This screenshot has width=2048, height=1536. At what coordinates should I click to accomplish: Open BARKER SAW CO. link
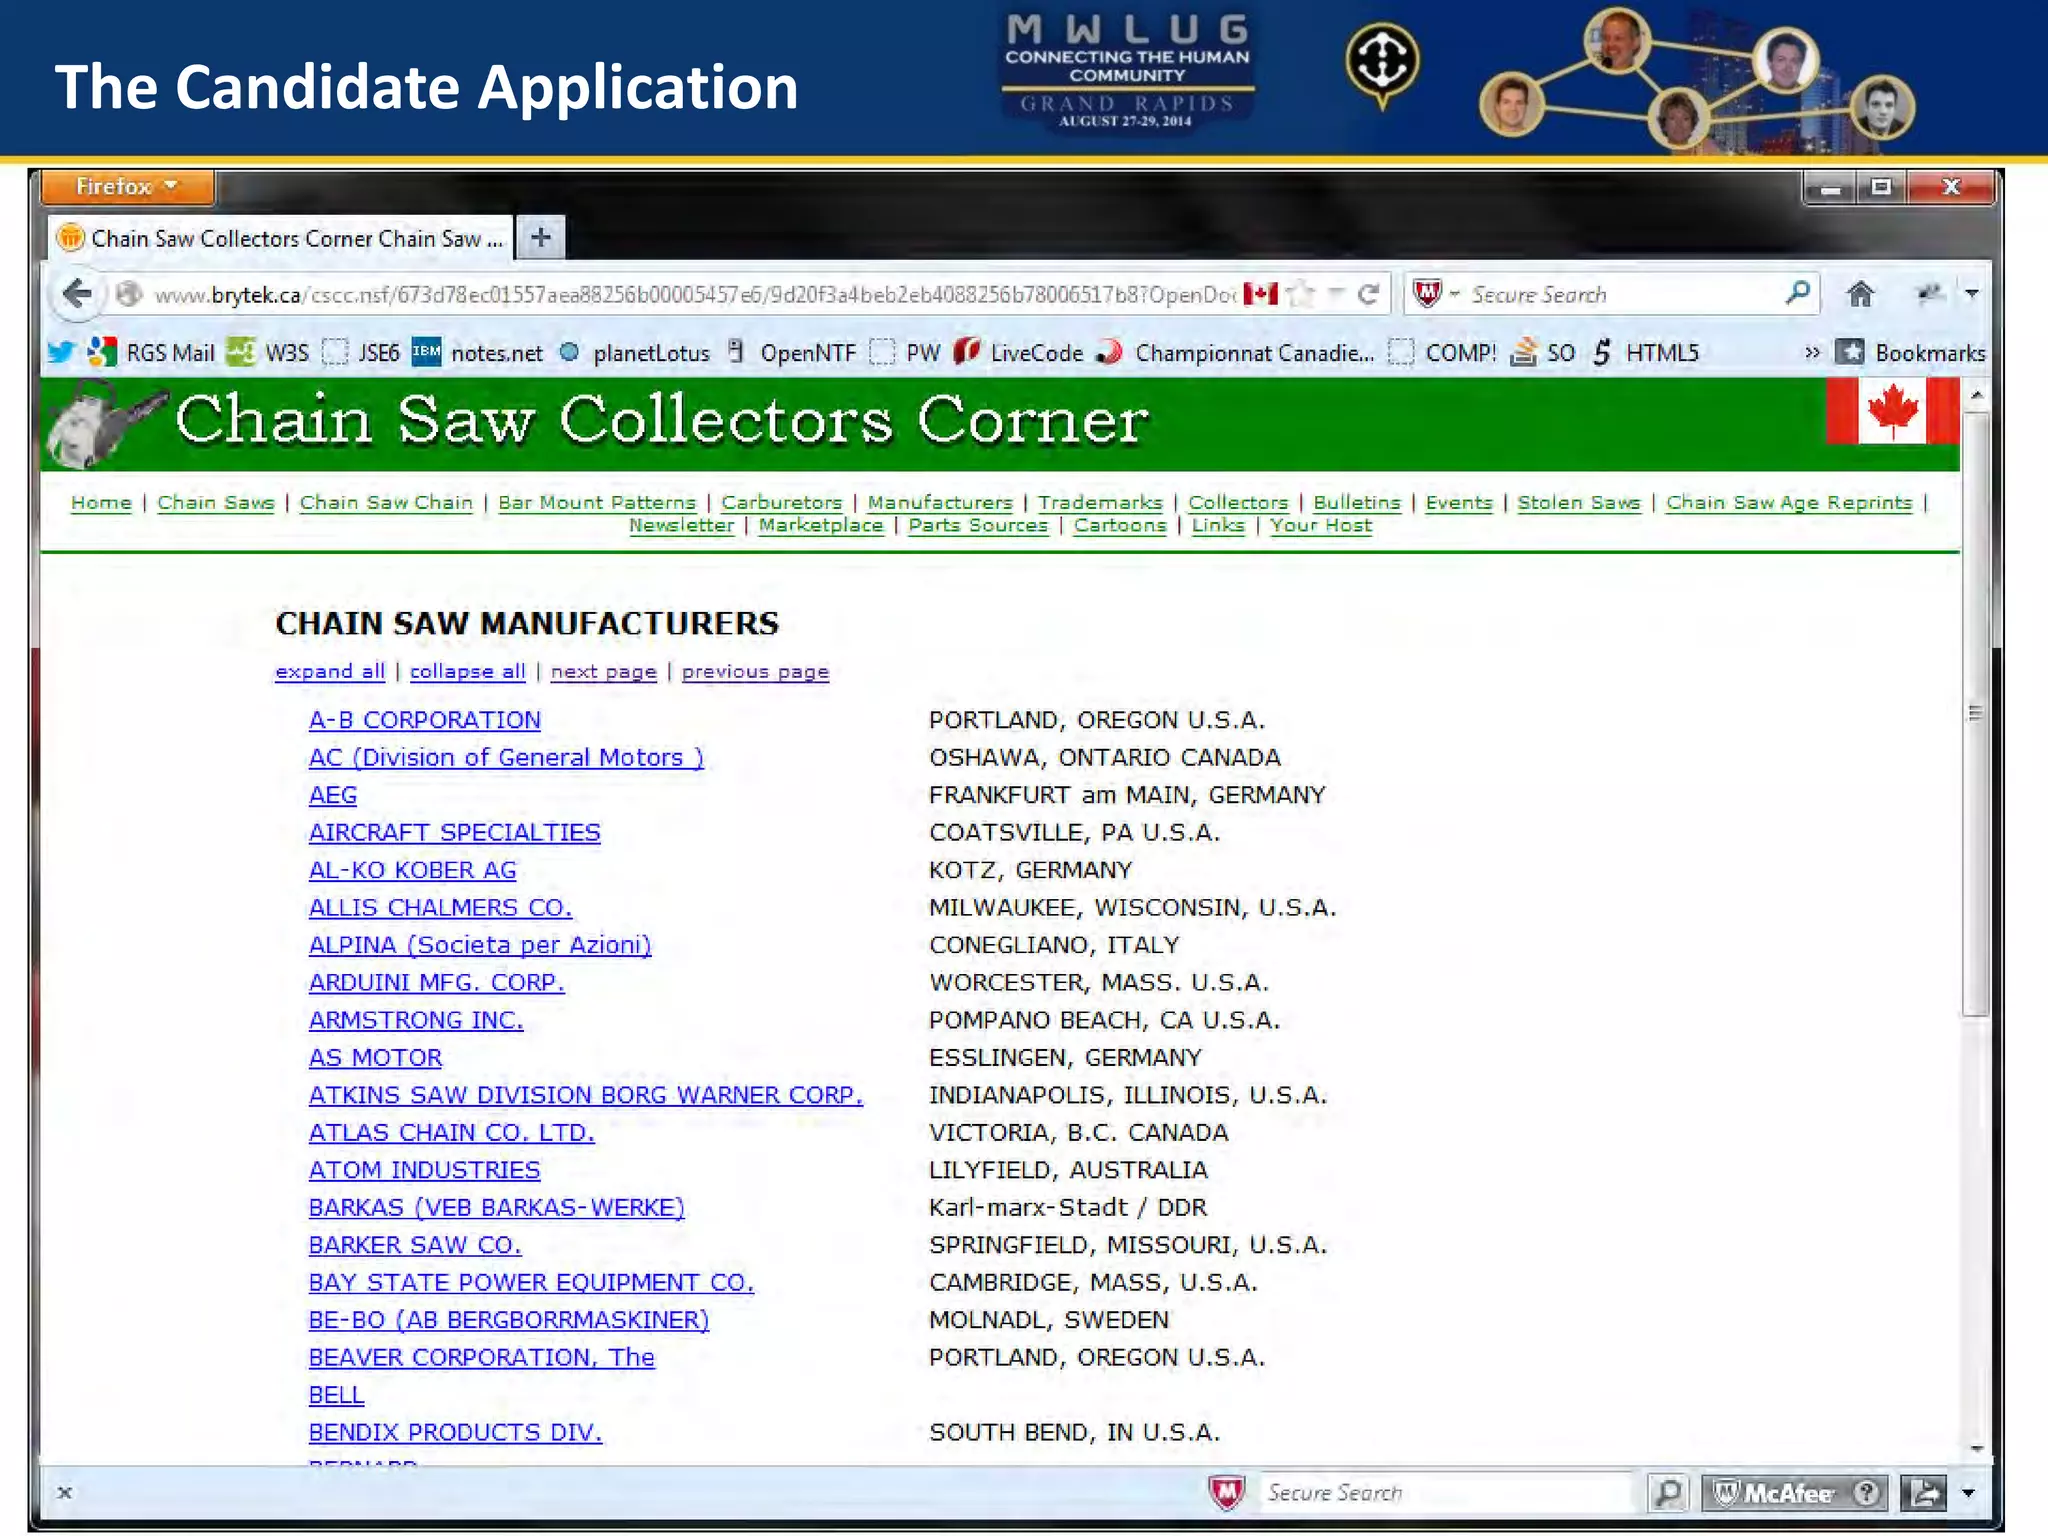tap(415, 1245)
